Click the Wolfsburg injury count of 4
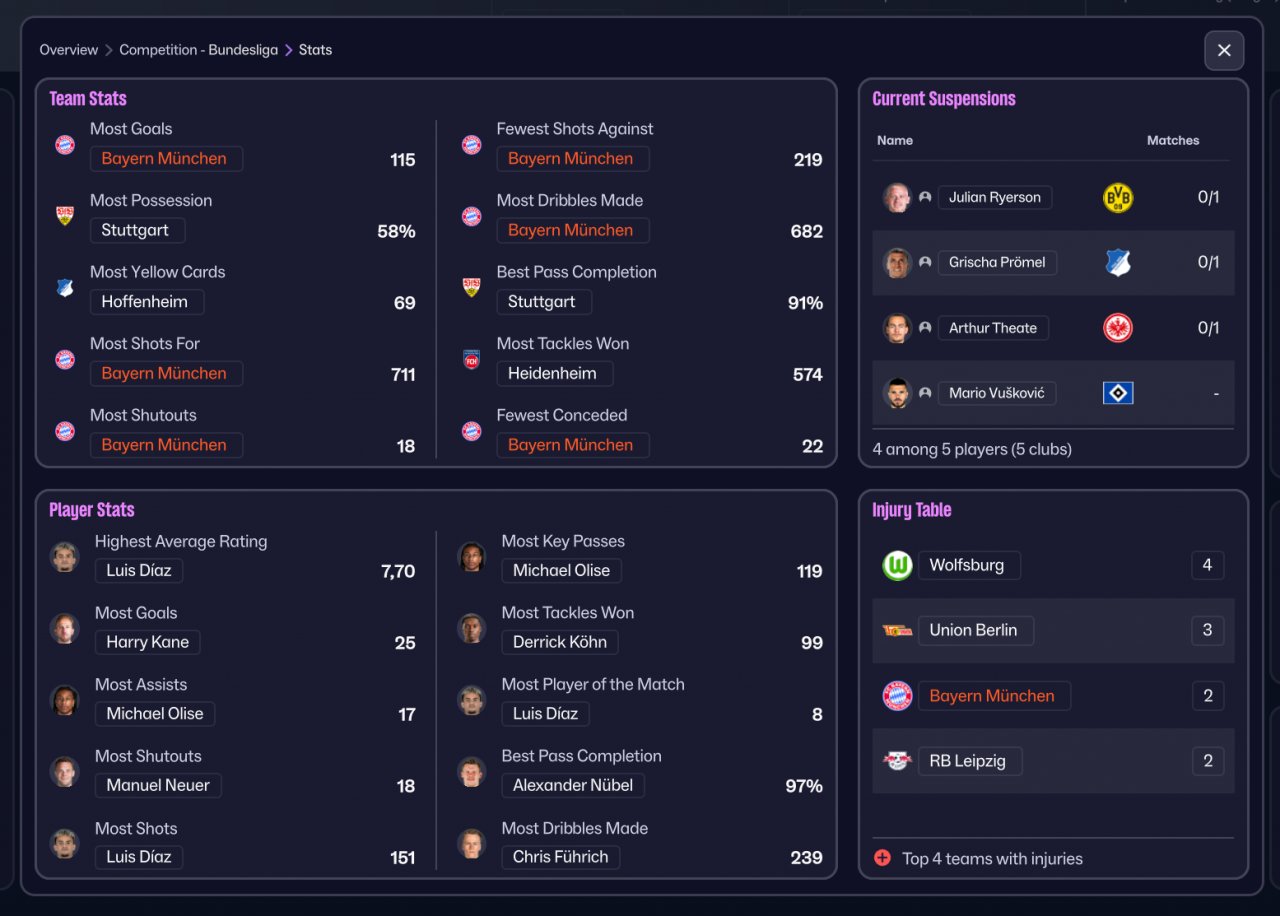Viewport: 1280px width, 916px height. pyautogui.click(x=1207, y=566)
